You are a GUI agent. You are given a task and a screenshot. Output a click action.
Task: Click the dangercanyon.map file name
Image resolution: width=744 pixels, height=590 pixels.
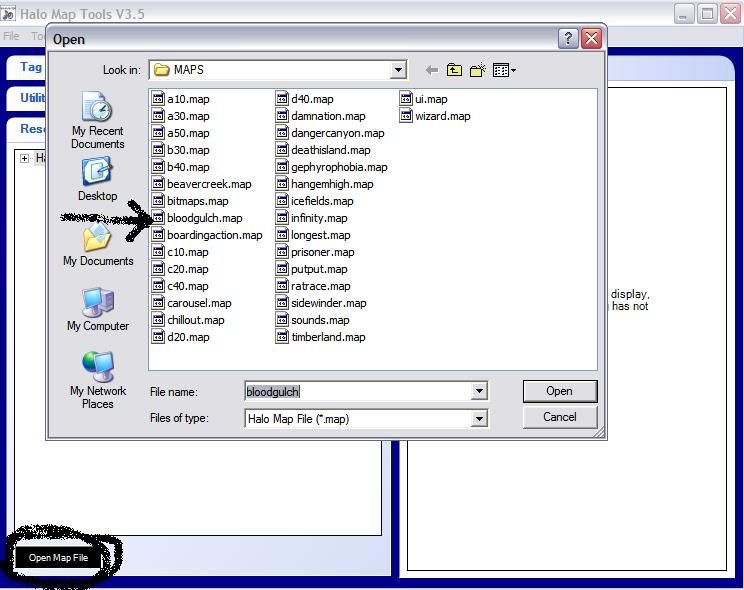point(338,133)
